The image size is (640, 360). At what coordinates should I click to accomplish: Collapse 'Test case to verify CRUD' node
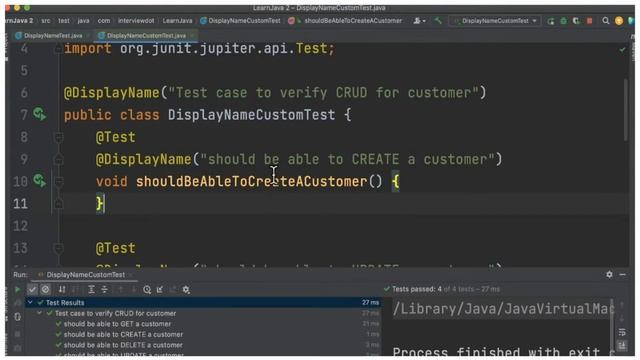pyautogui.click(x=40, y=313)
